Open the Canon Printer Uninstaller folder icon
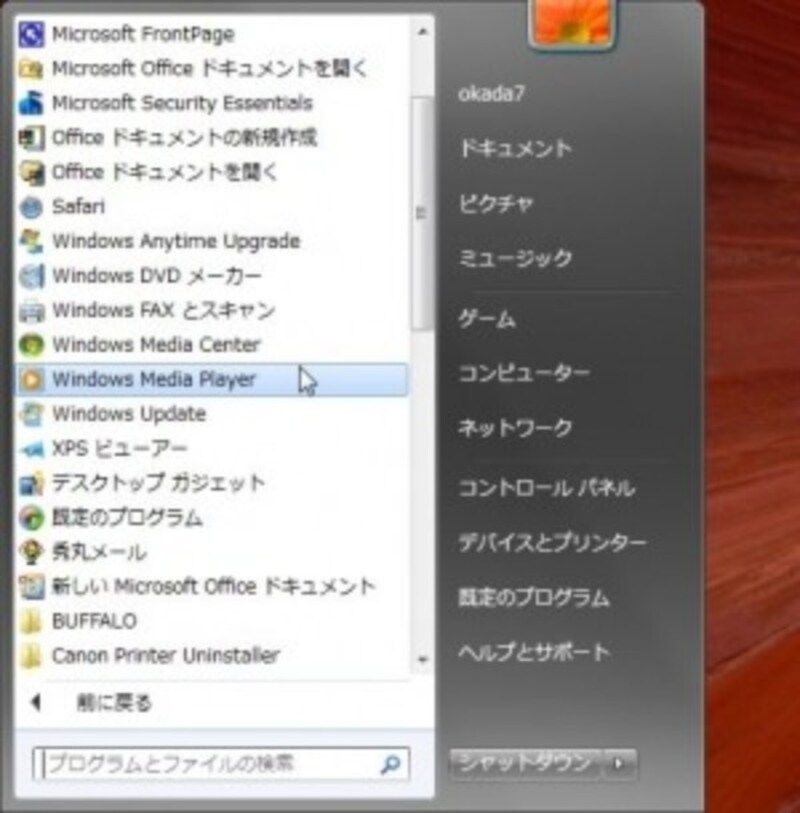 [31, 656]
